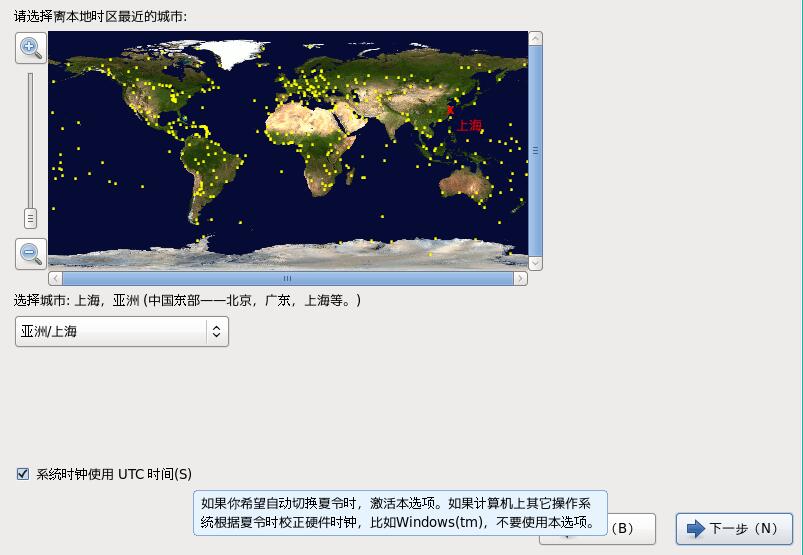Click the 请选择离本地时区最近的城市 heading
This screenshot has width=803, height=555.
point(100,16)
